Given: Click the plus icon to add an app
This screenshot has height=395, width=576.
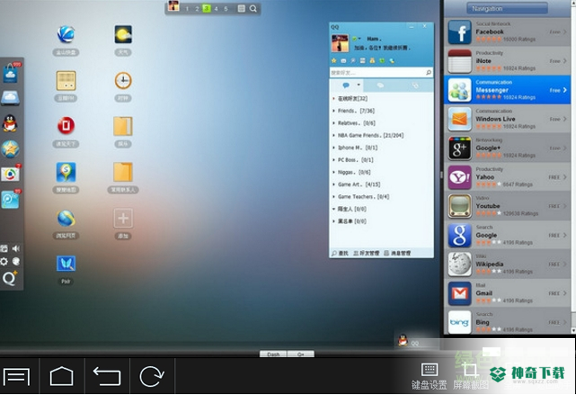Looking at the screenshot, I should pyautogui.click(x=123, y=218).
